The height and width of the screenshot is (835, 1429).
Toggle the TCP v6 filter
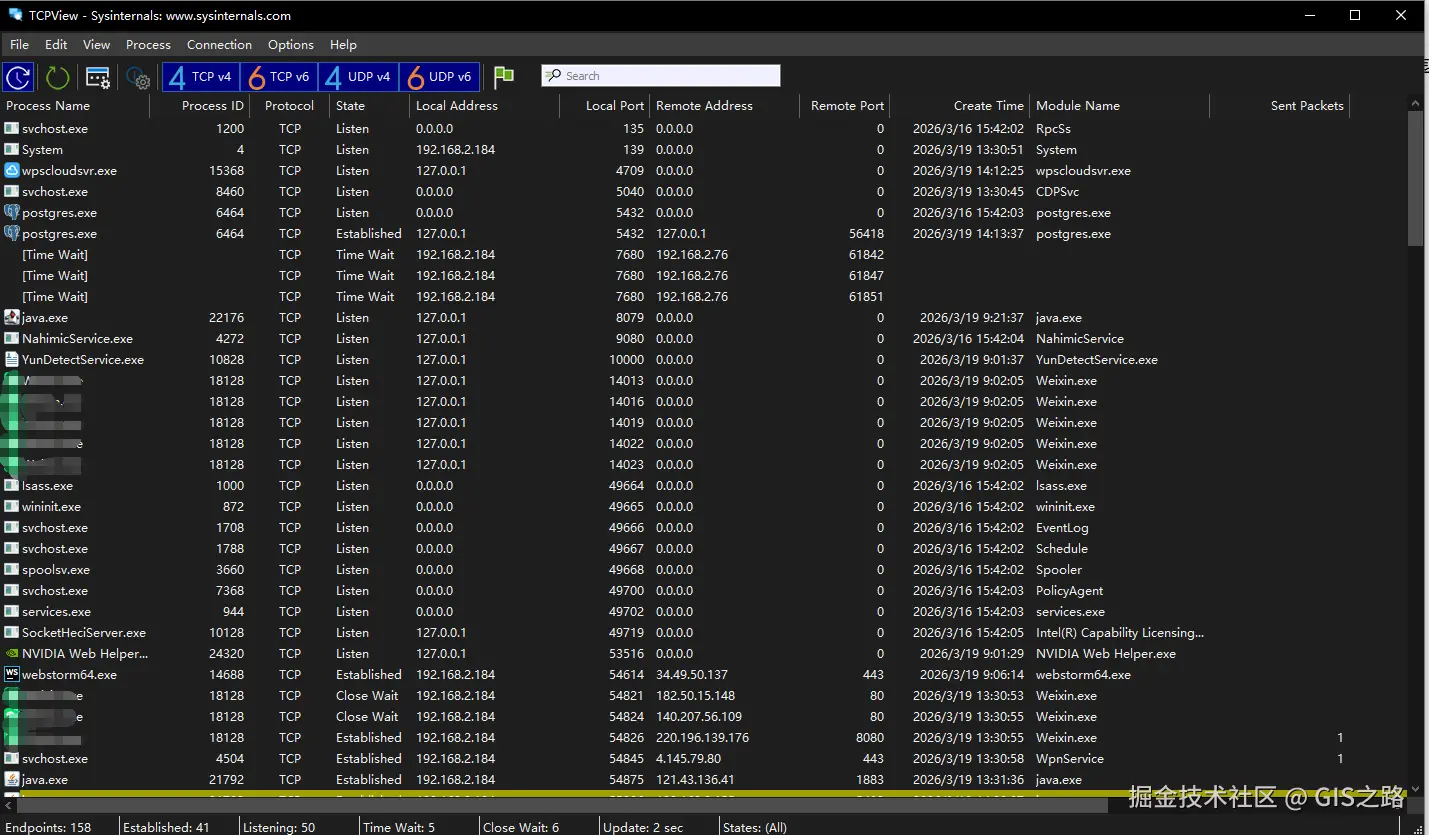point(279,77)
